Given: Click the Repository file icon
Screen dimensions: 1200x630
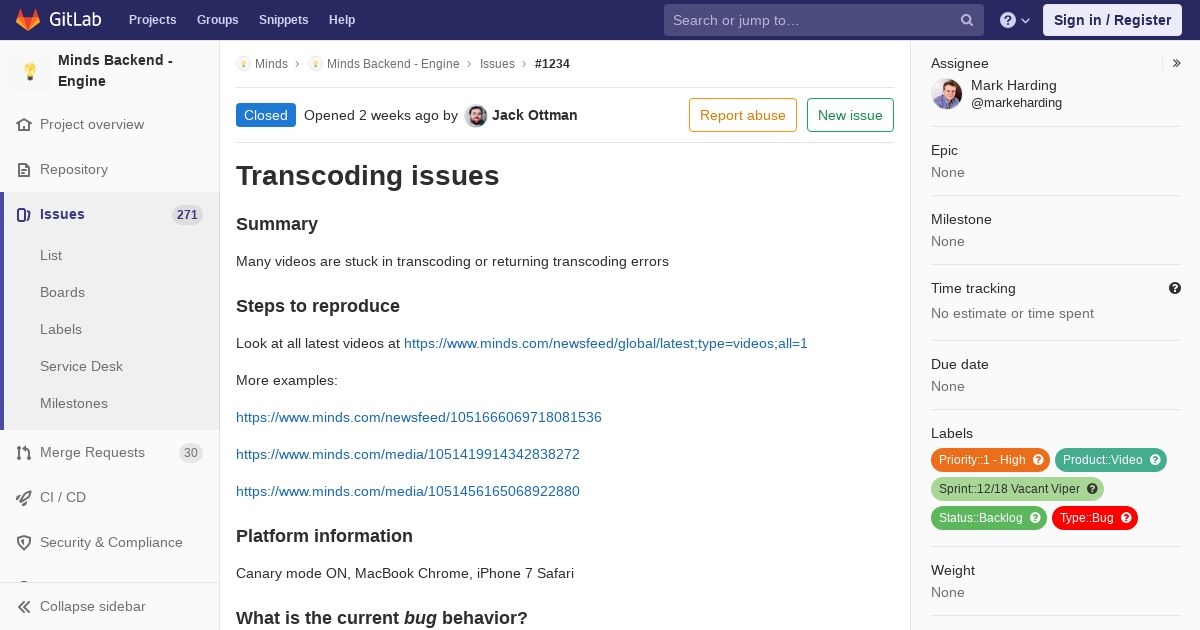Looking at the screenshot, I should point(24,170).
